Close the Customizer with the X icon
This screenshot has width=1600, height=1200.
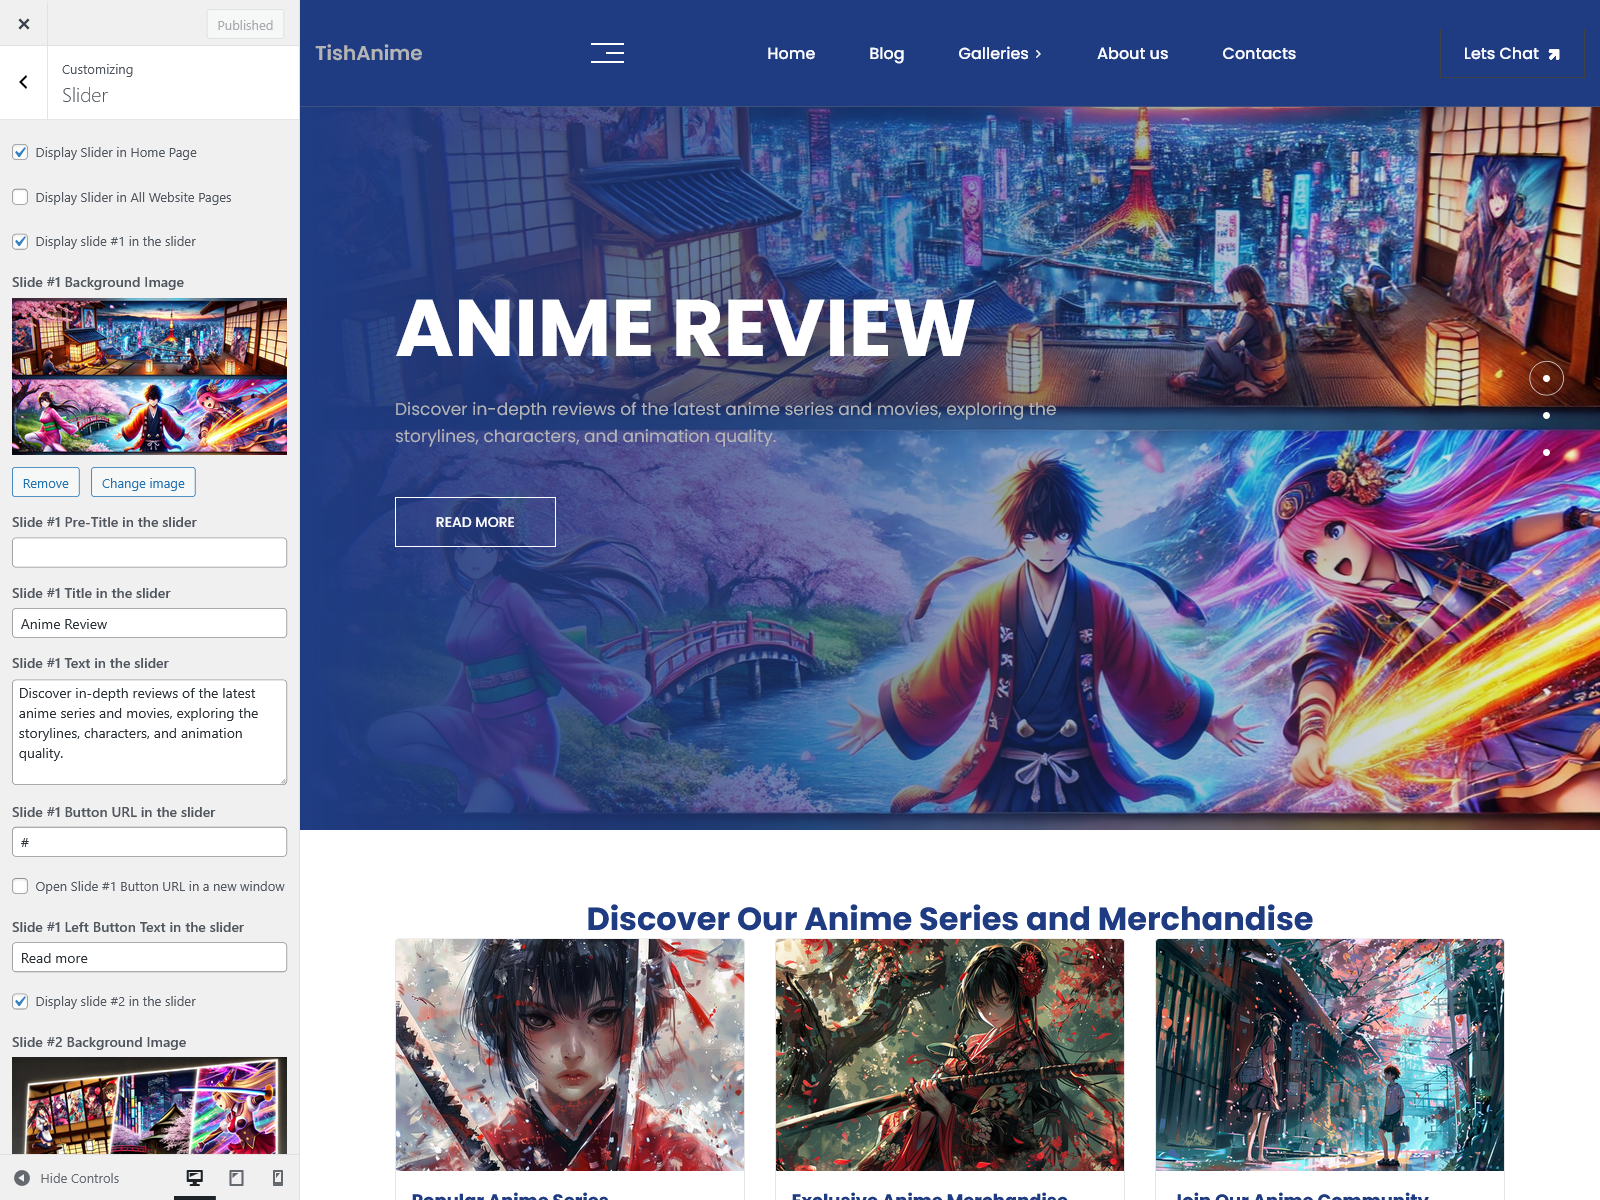[24, 24]
